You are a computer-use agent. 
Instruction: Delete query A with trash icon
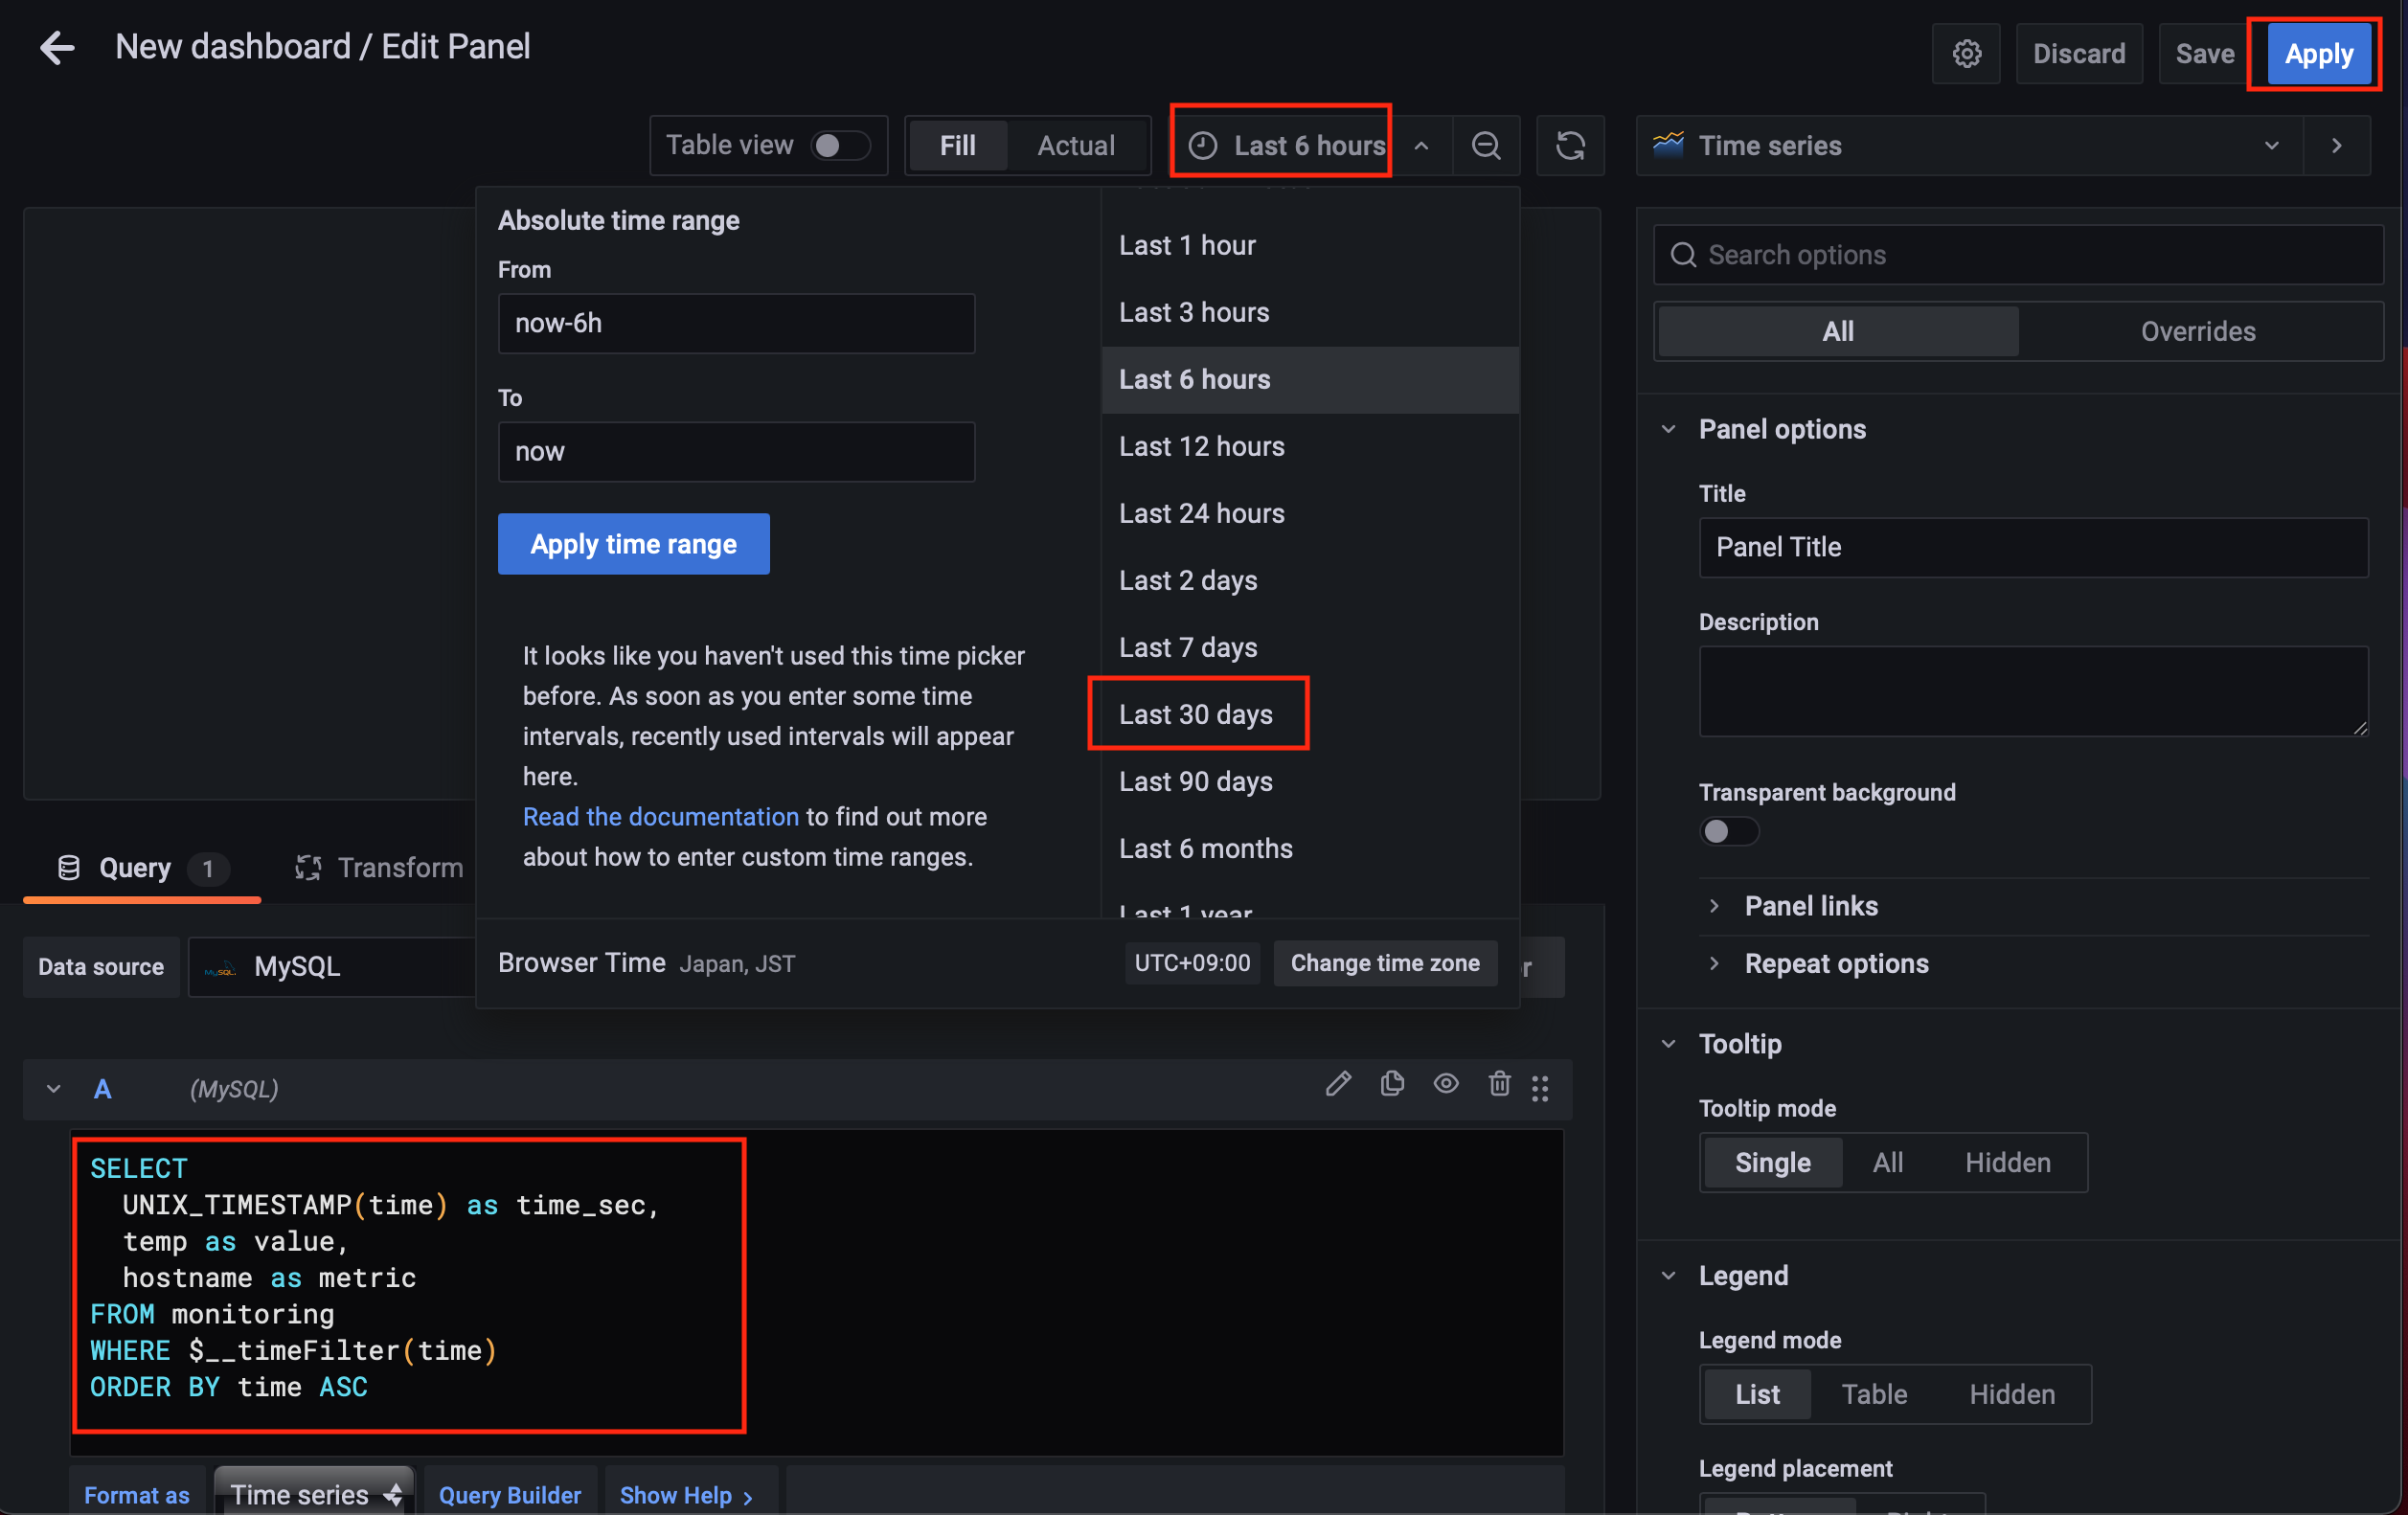click(x=1498, y=1084)
